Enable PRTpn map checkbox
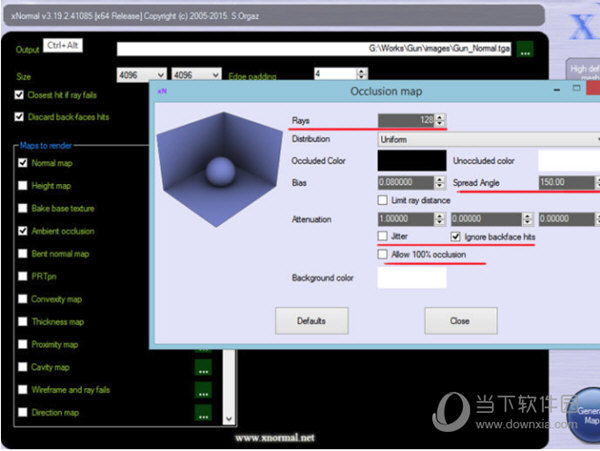This screenshot has width=600, height=451. coord(23,276)
